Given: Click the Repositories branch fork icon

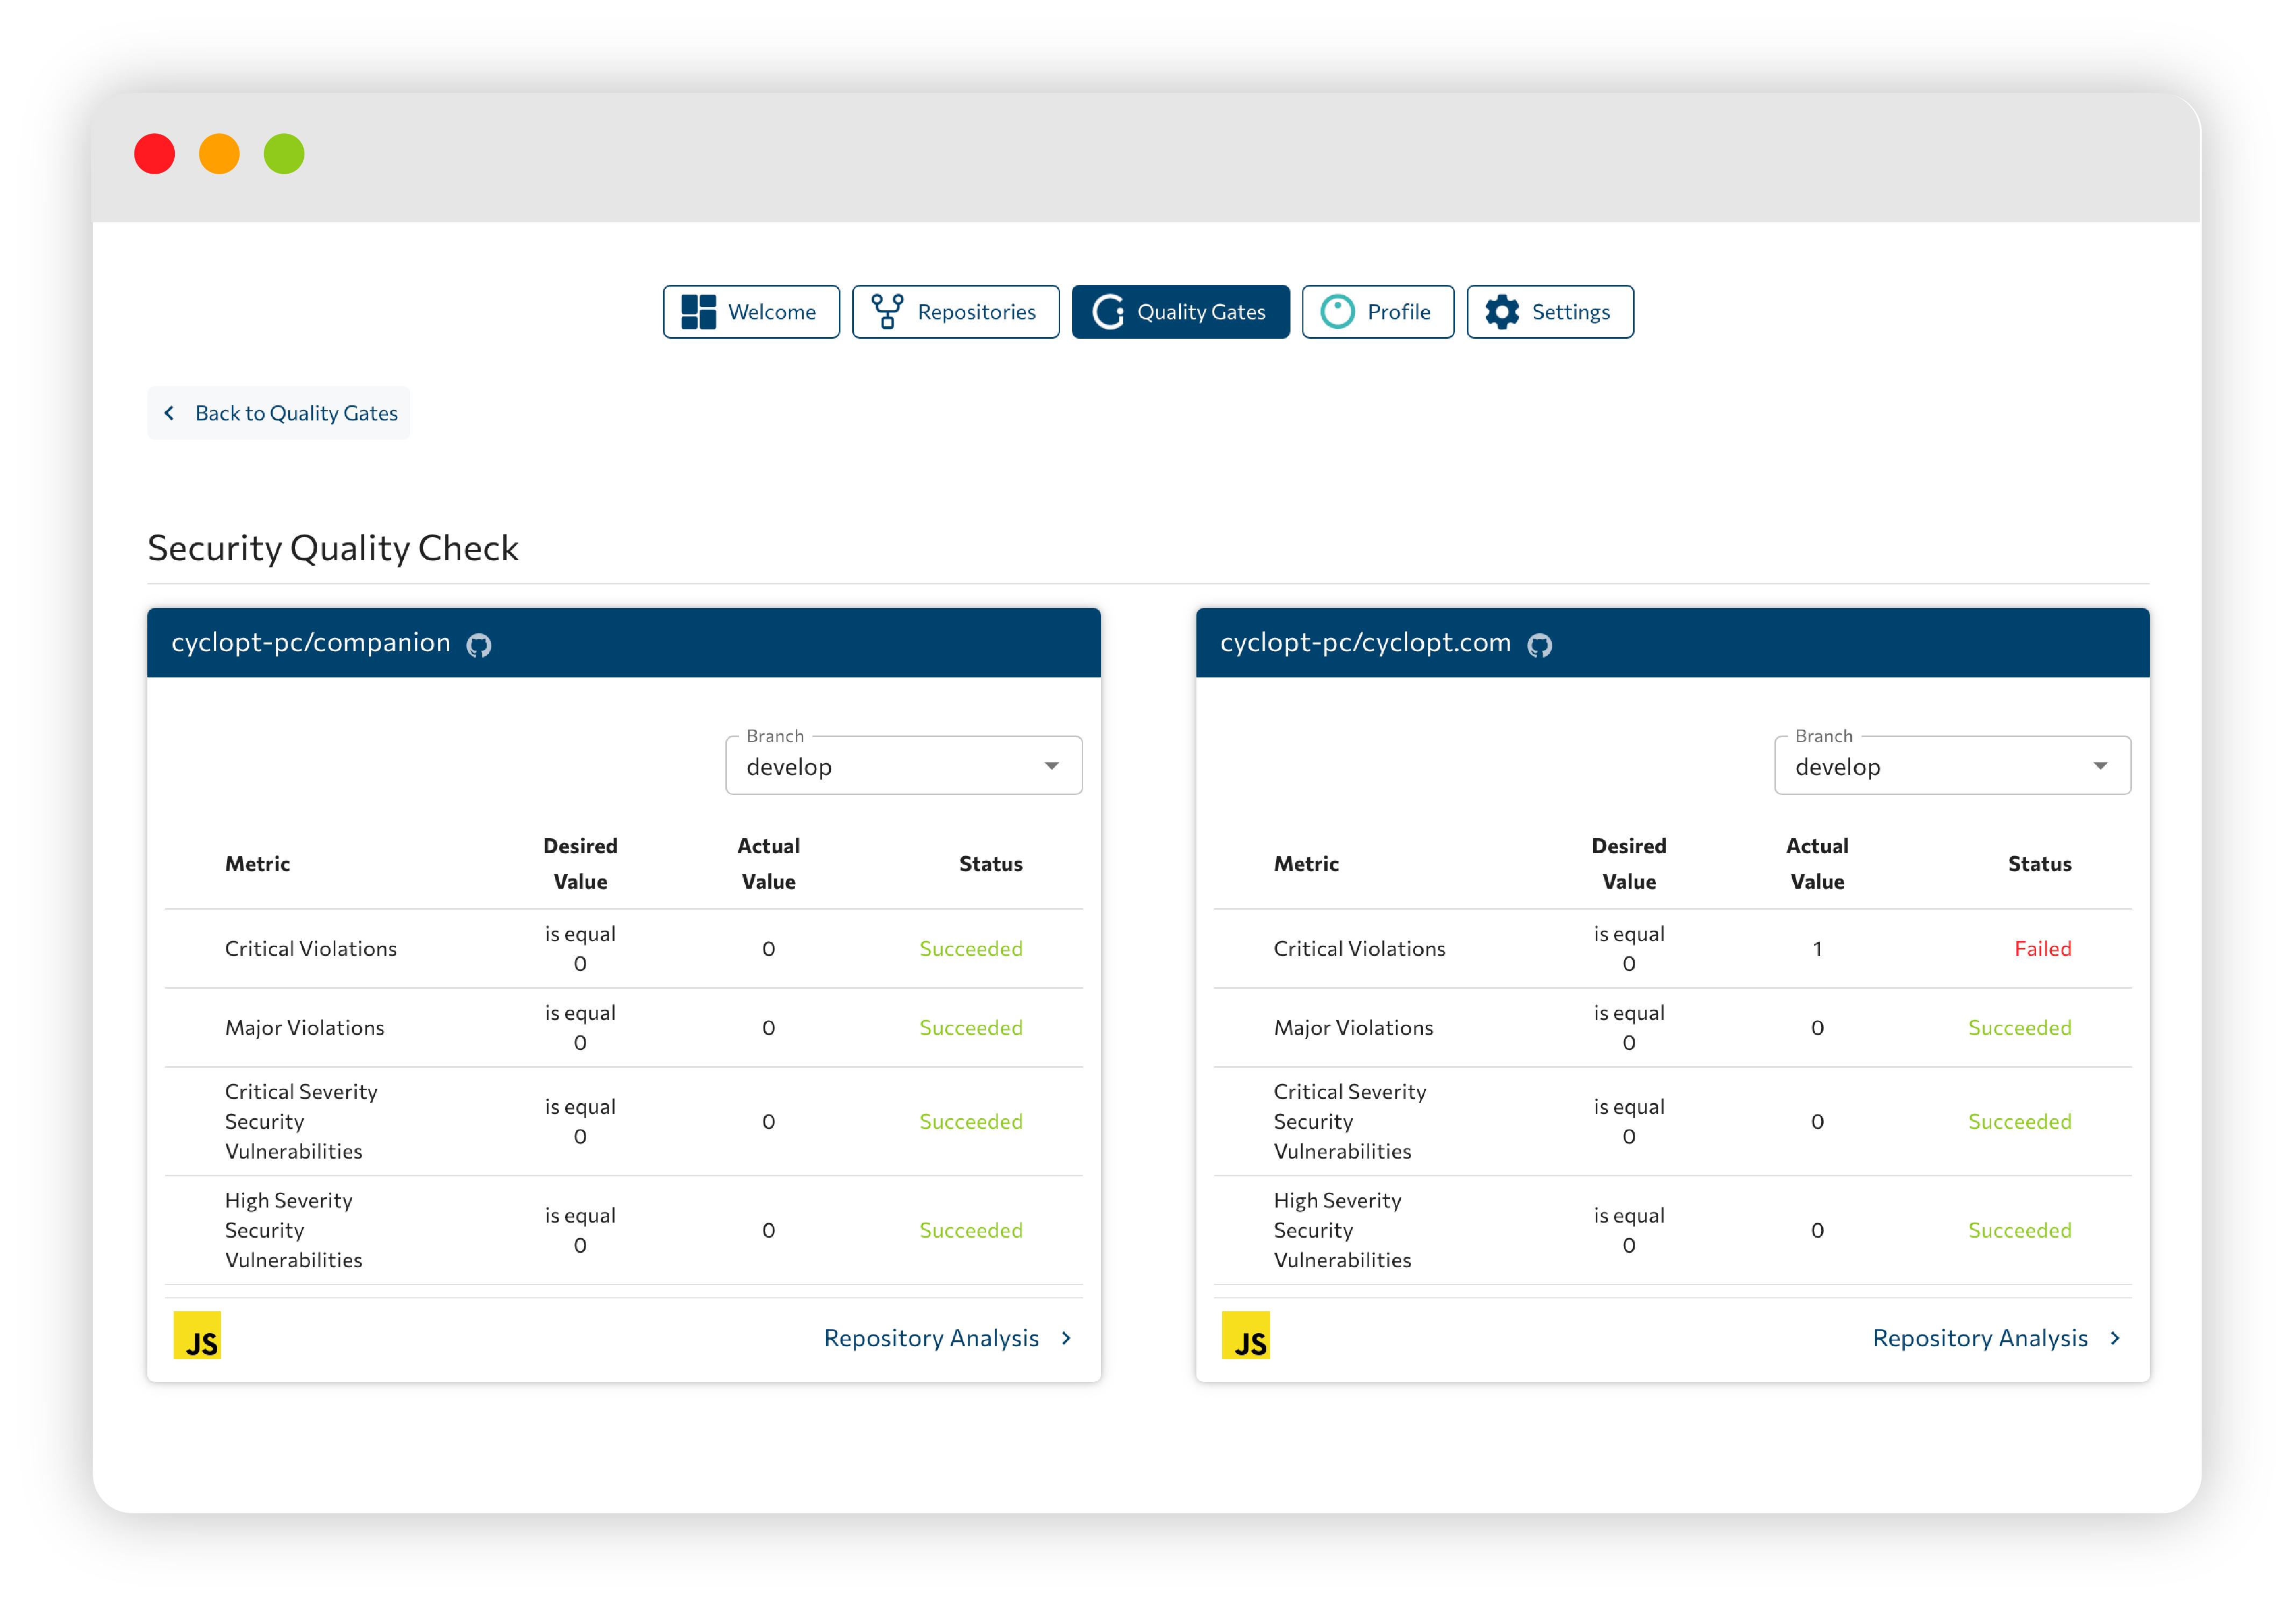Looking at the screenshot, I should click(887, 312).
